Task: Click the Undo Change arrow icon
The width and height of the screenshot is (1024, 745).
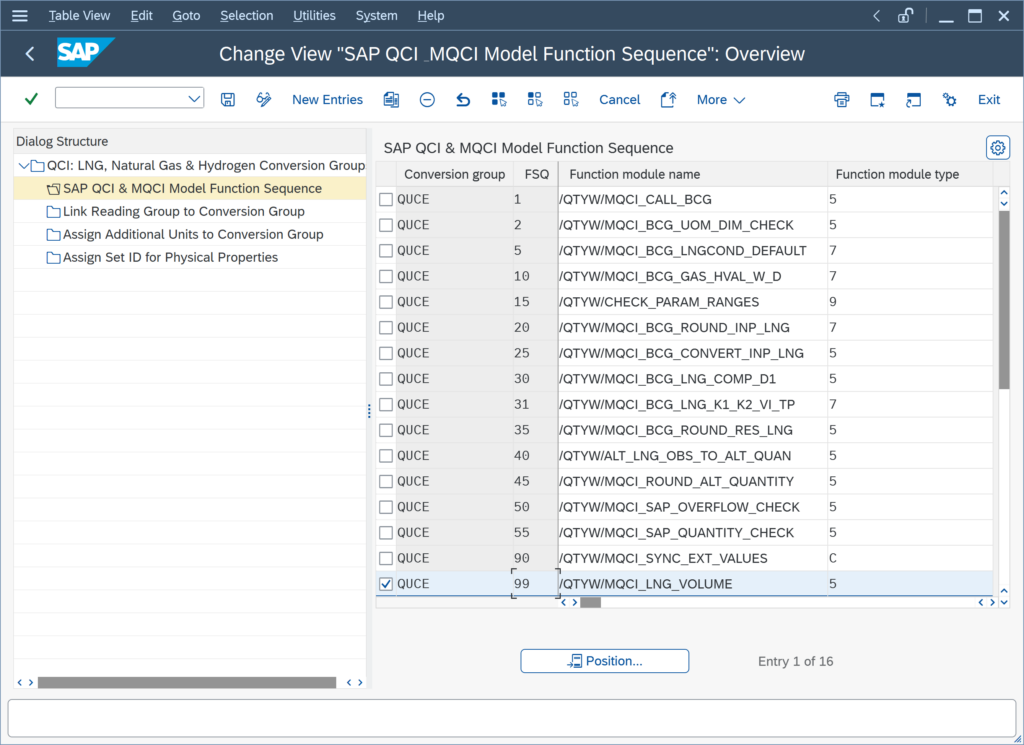Action: pyautogui.click(x=463, y=99)
